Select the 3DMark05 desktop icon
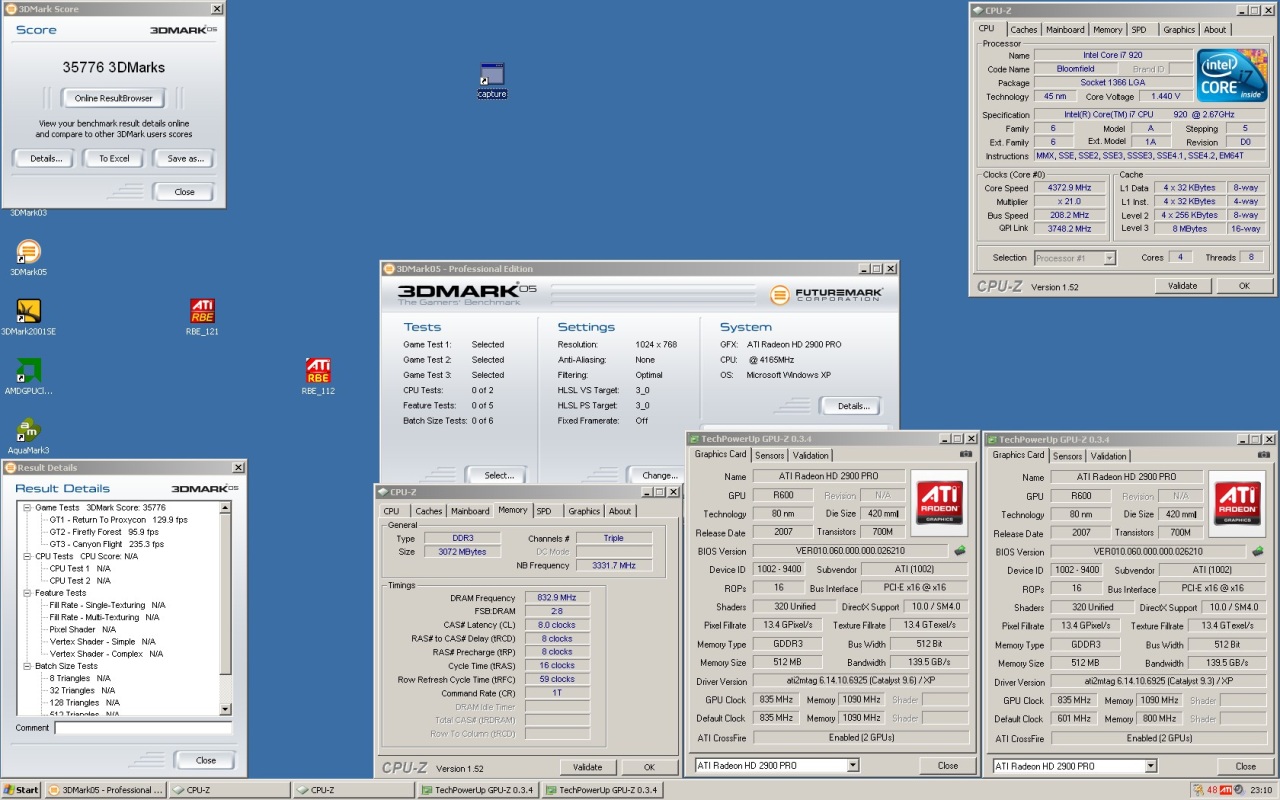Screen dimensions: 1280x800 click(29, 258)
